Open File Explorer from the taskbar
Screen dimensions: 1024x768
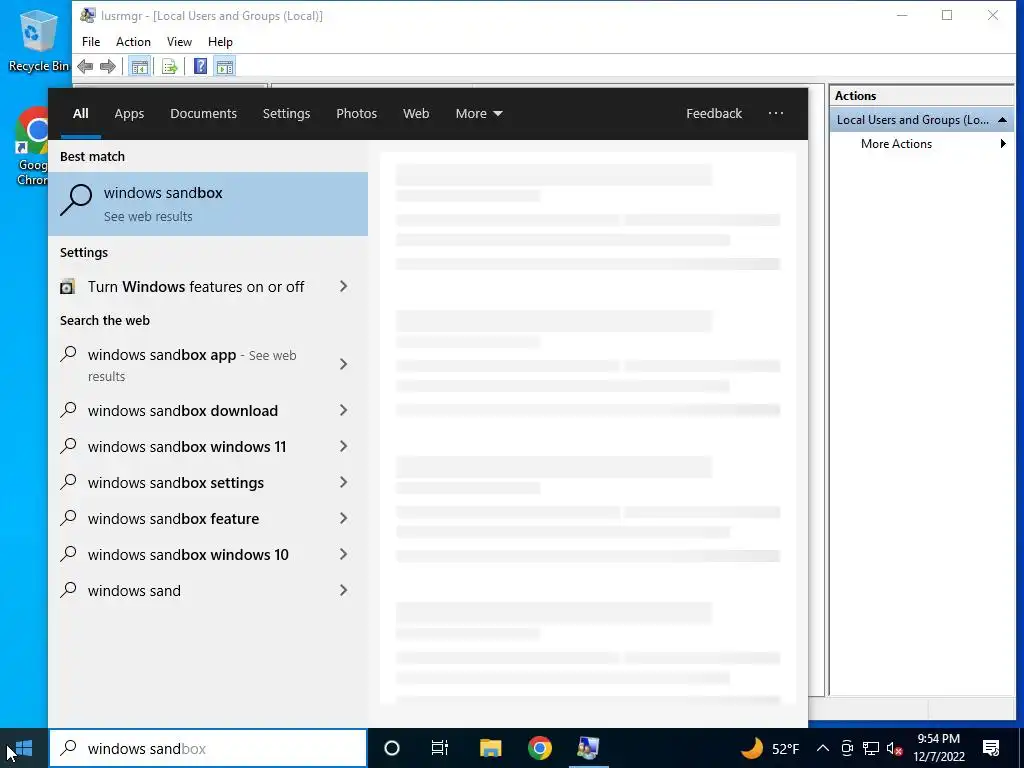click(490, 748)
